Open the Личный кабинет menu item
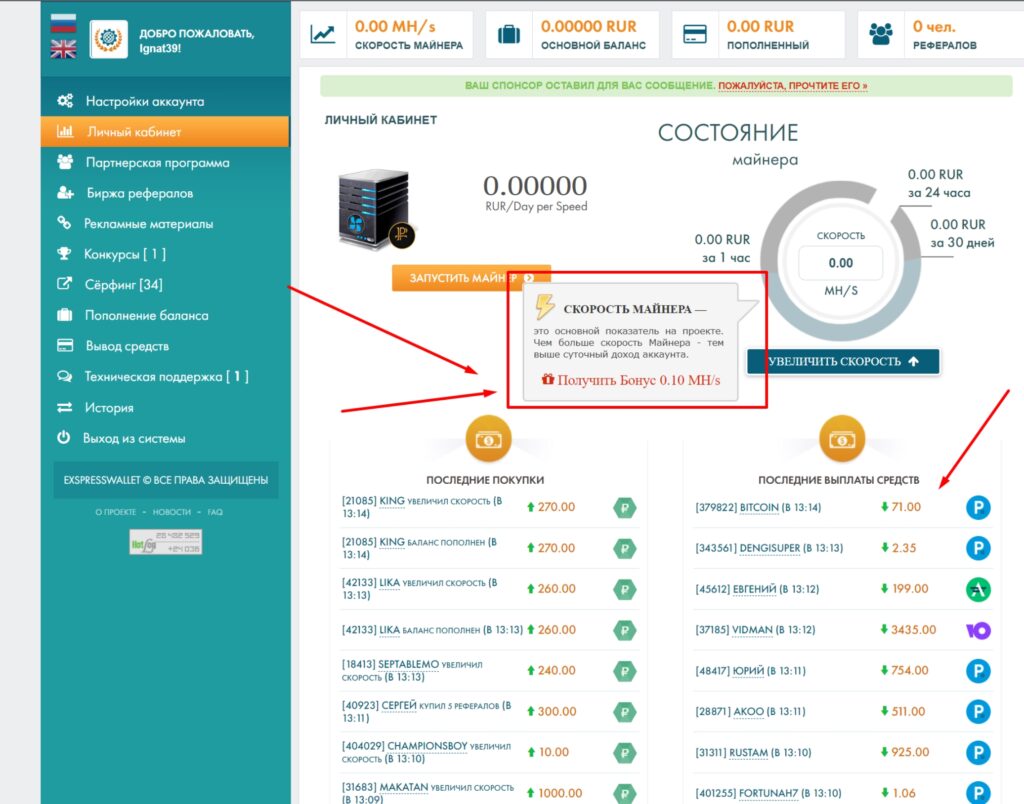1024x804 pixels. [165, 131]
